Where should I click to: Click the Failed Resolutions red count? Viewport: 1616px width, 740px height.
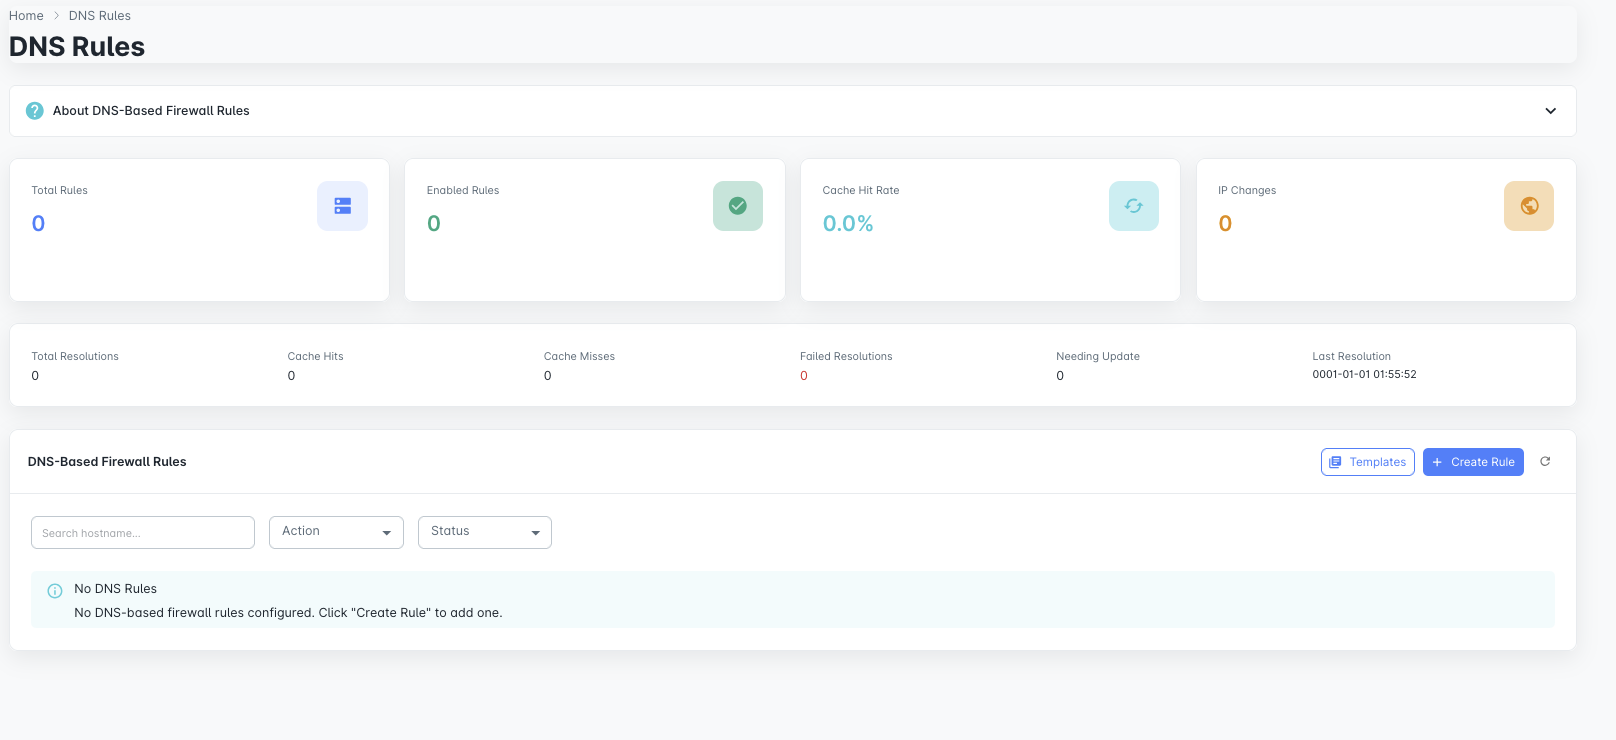(x=804, y=376)
